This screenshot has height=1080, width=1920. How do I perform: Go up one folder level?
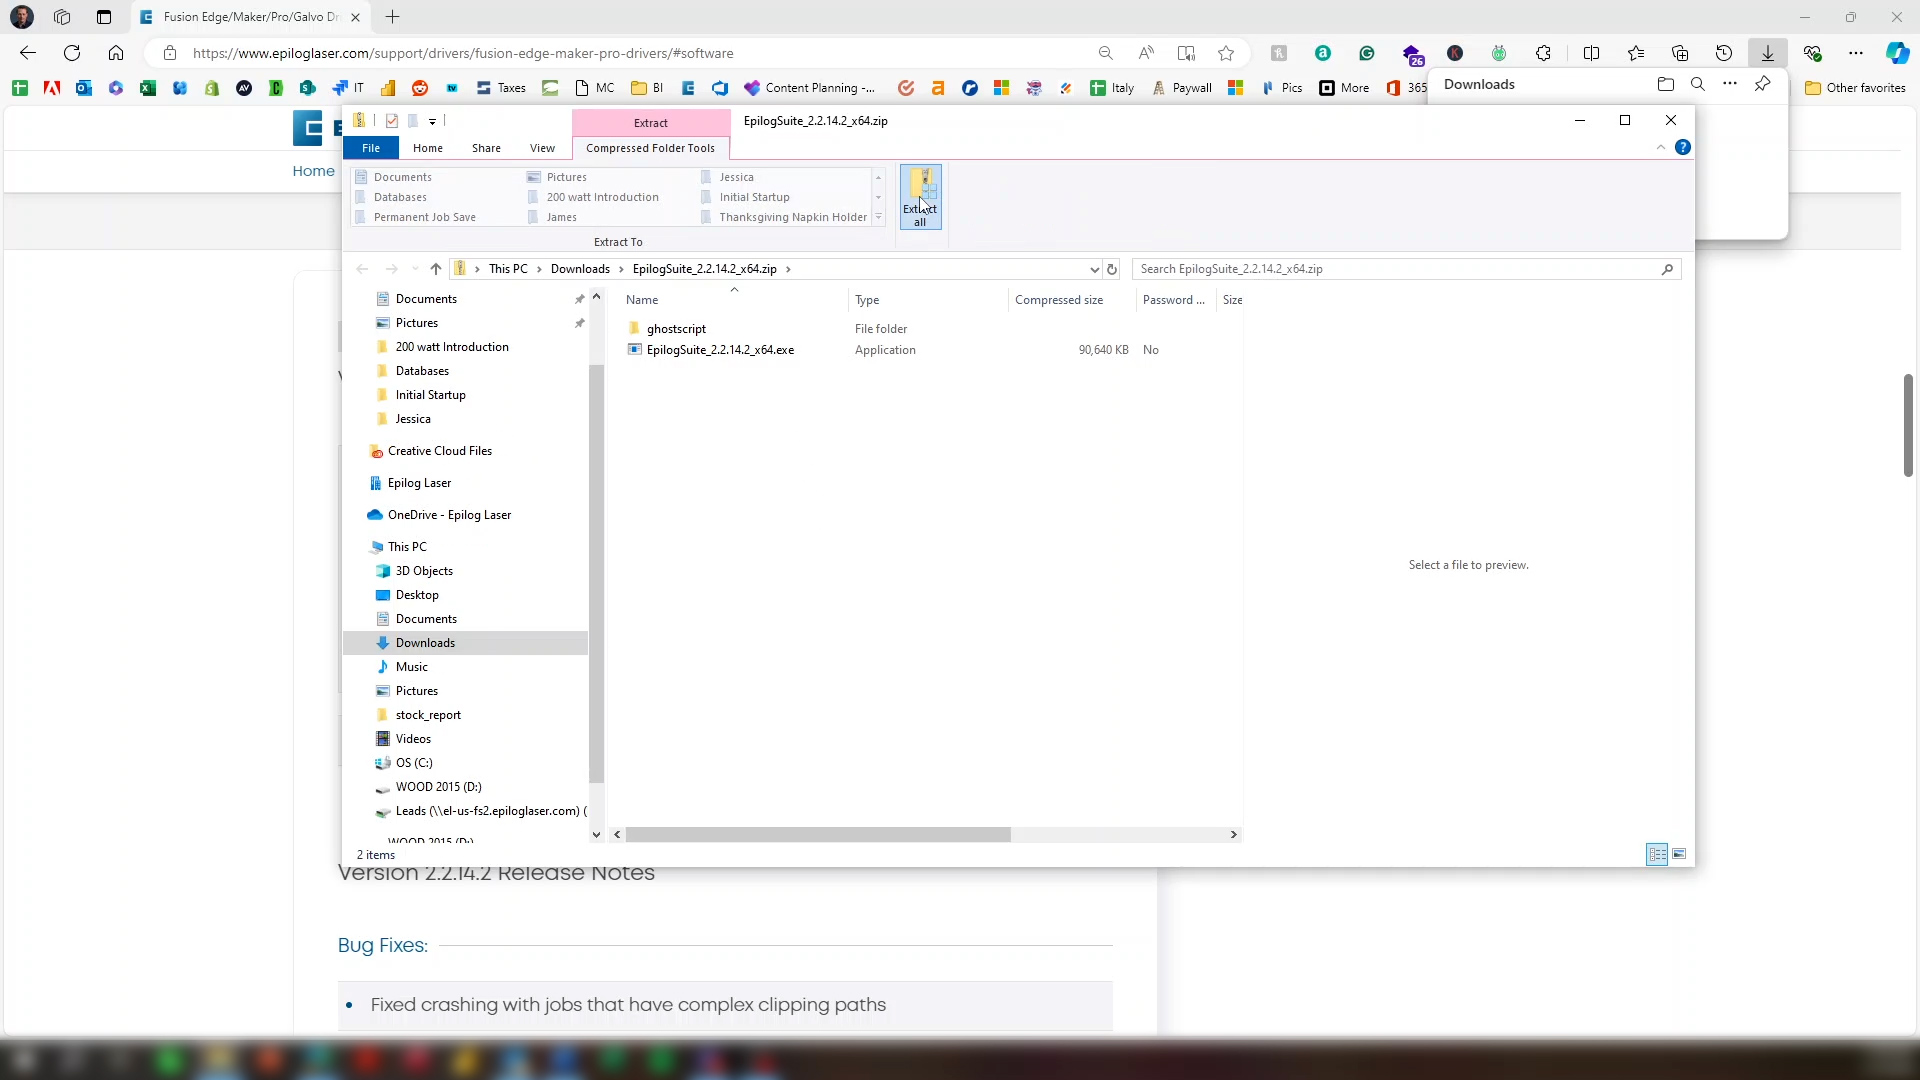[x=436, y=269]
